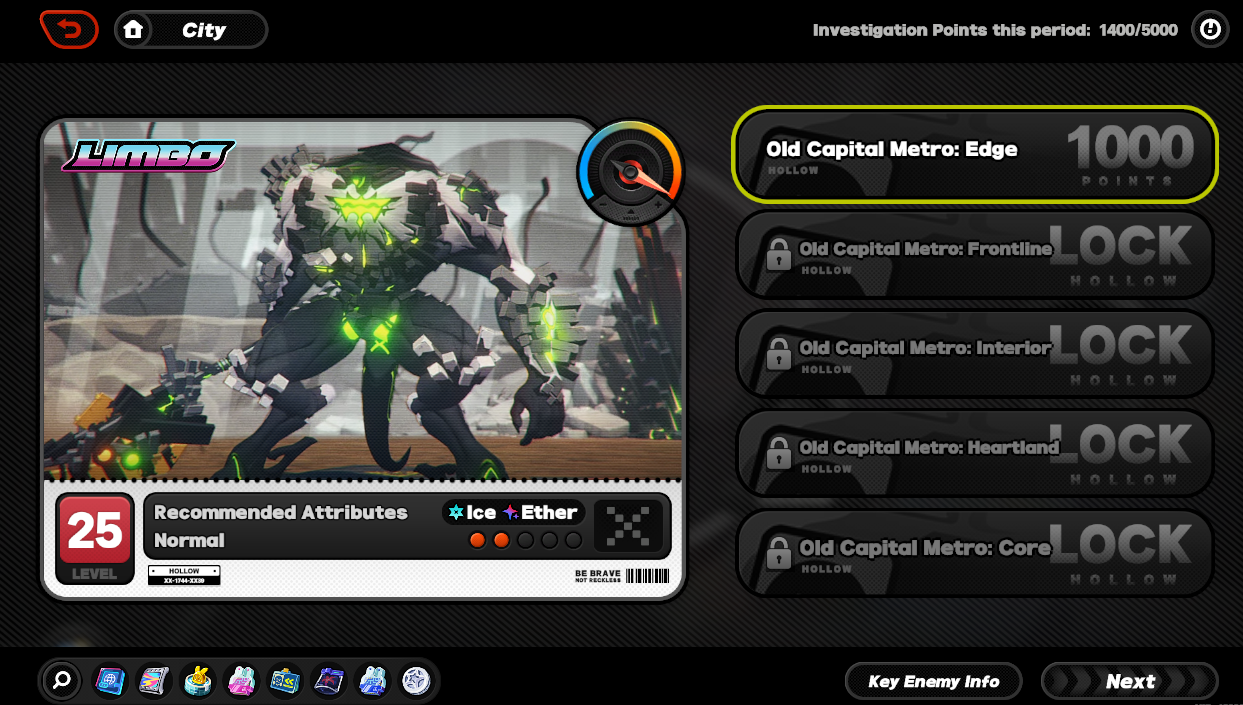This screenshot has height=705, width=1243.
Task: Click the Ether activity gauge dial
Action: (x=630, y=171)
